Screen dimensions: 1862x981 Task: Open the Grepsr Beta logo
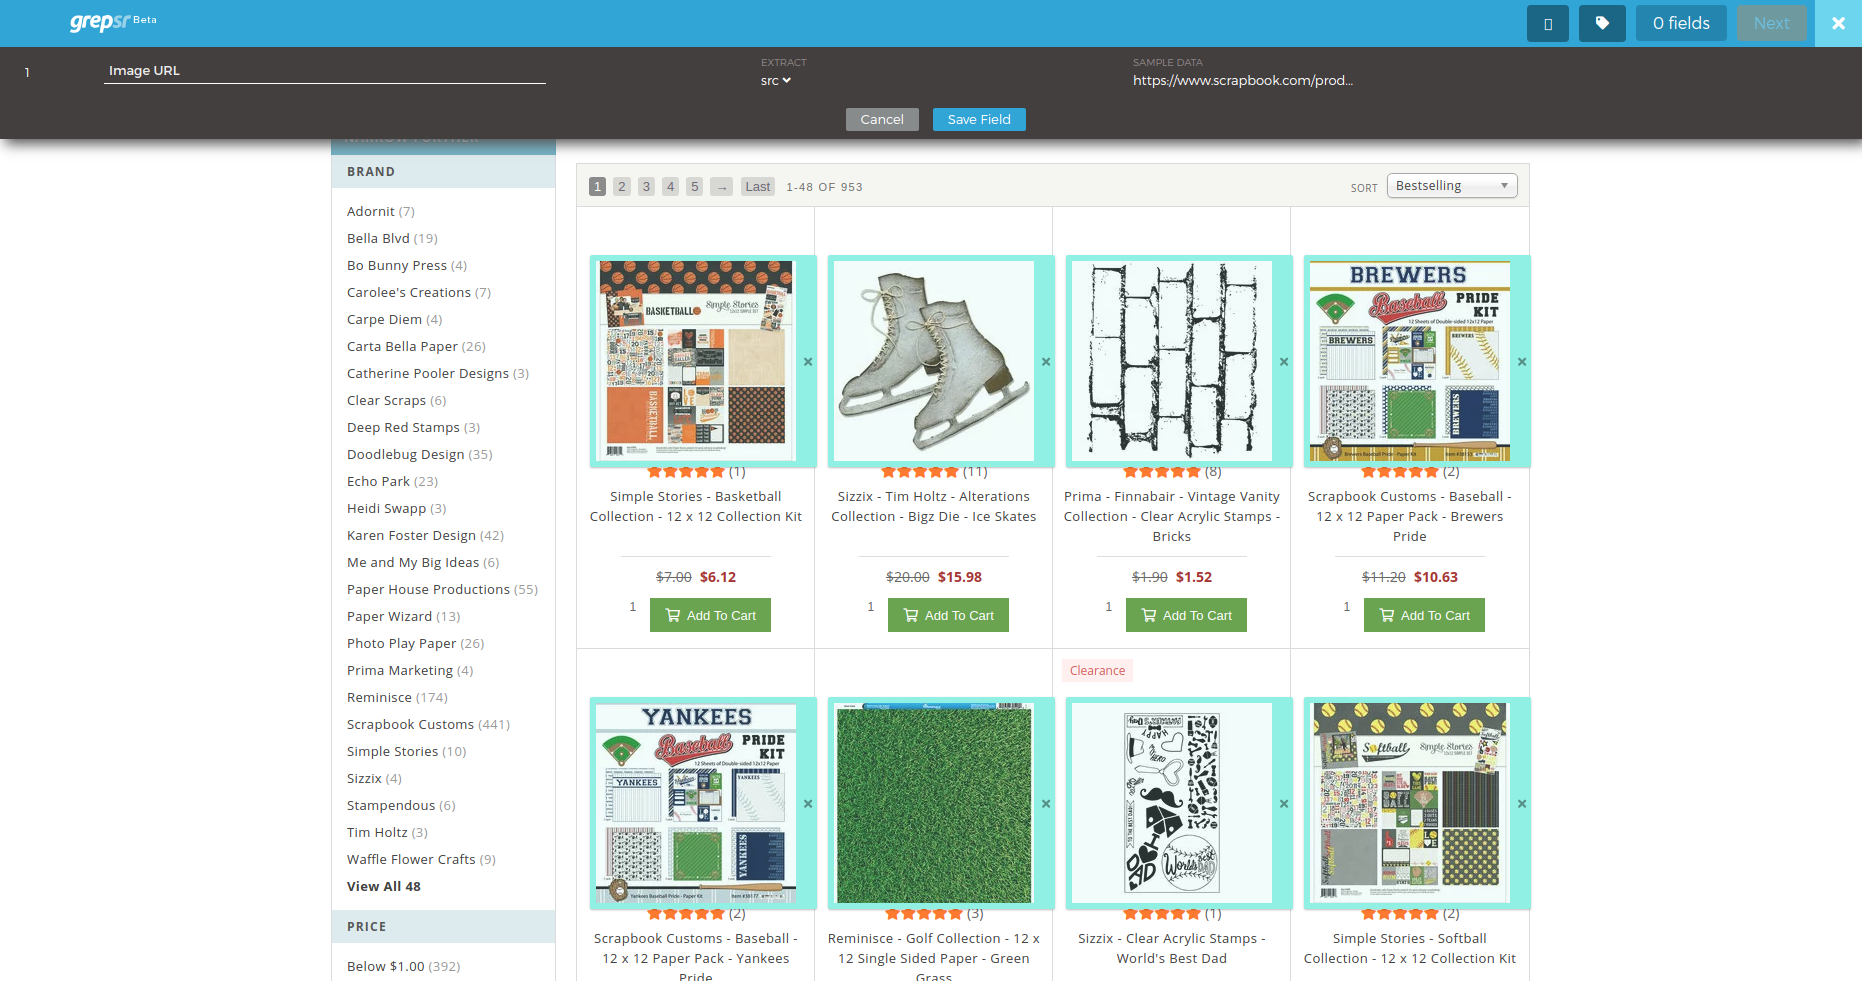point(113,22)
